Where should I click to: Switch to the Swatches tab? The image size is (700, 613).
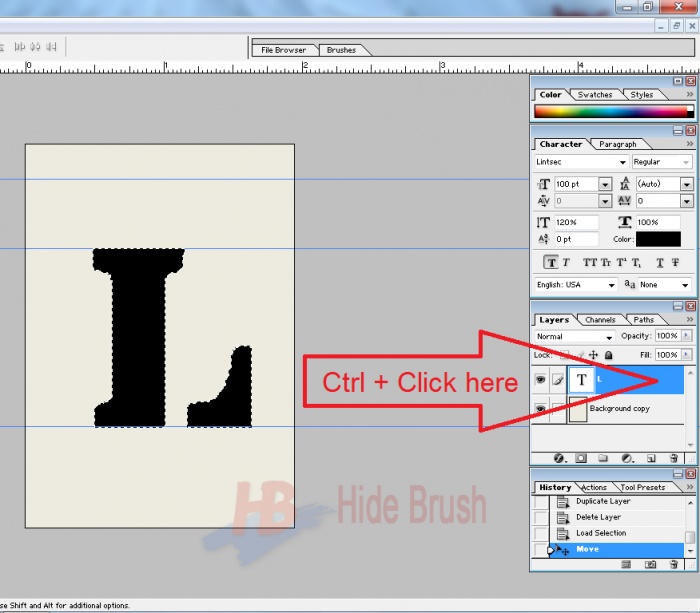(x=595, y=95)
